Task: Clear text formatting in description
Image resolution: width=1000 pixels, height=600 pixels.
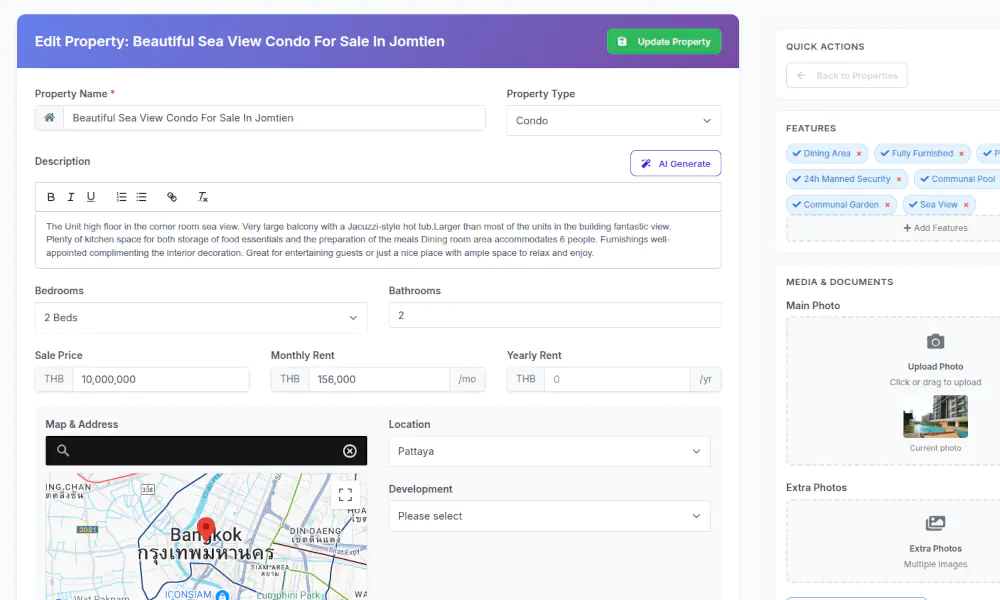Action: tap(203, 197)
